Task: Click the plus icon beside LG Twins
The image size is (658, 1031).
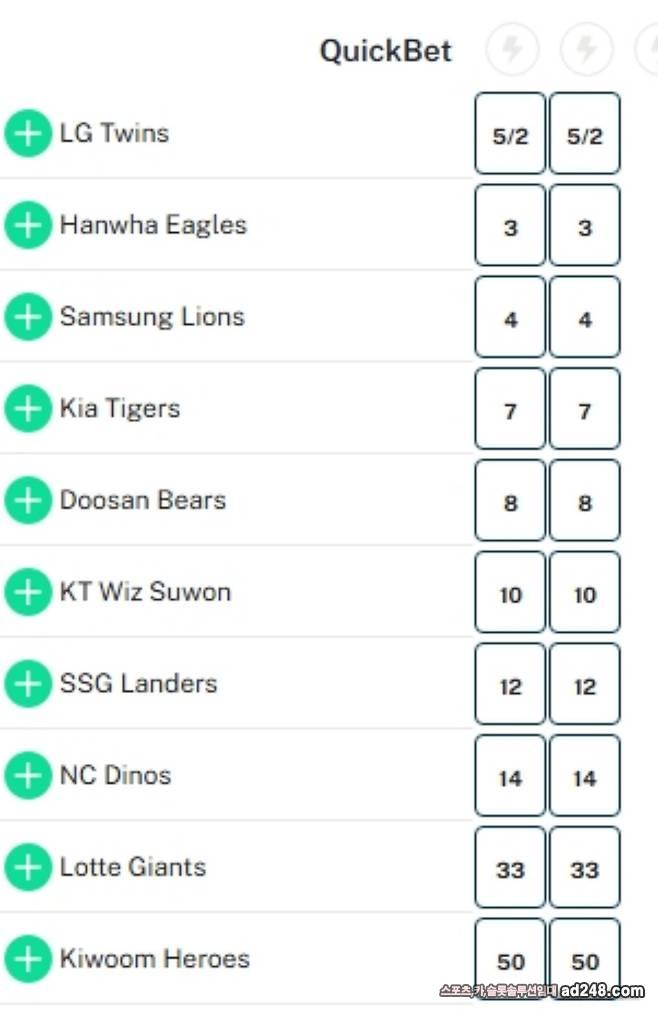Action: pyautogui.click(x=28, y=134)
